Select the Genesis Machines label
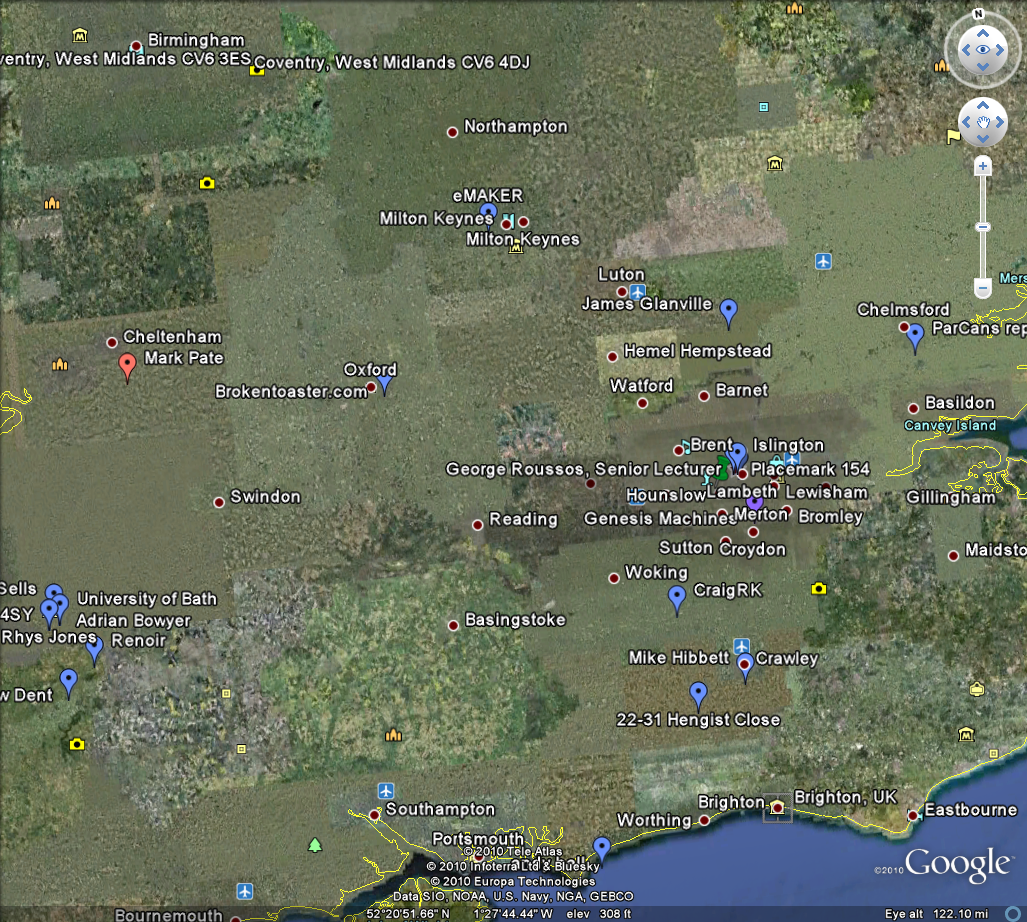The height and width of the screenshot is (922, 1027). [661, 519]
